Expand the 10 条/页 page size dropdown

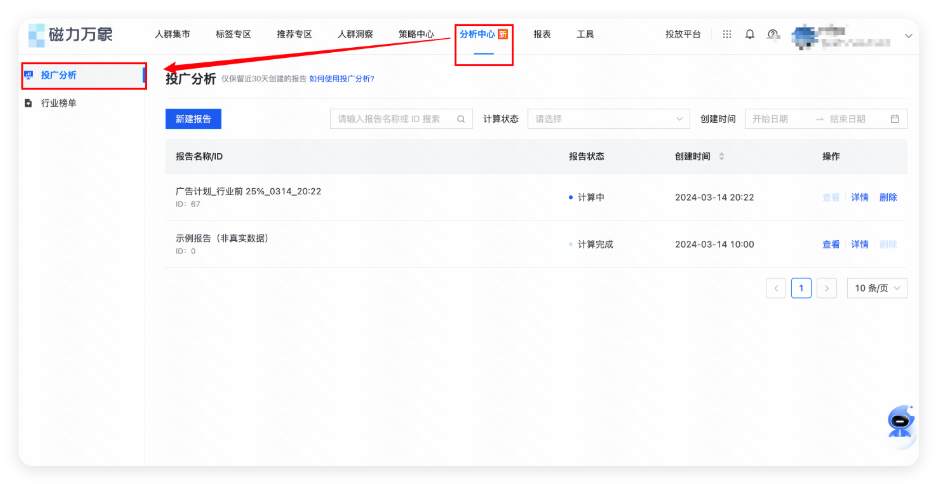coord(877,288)
